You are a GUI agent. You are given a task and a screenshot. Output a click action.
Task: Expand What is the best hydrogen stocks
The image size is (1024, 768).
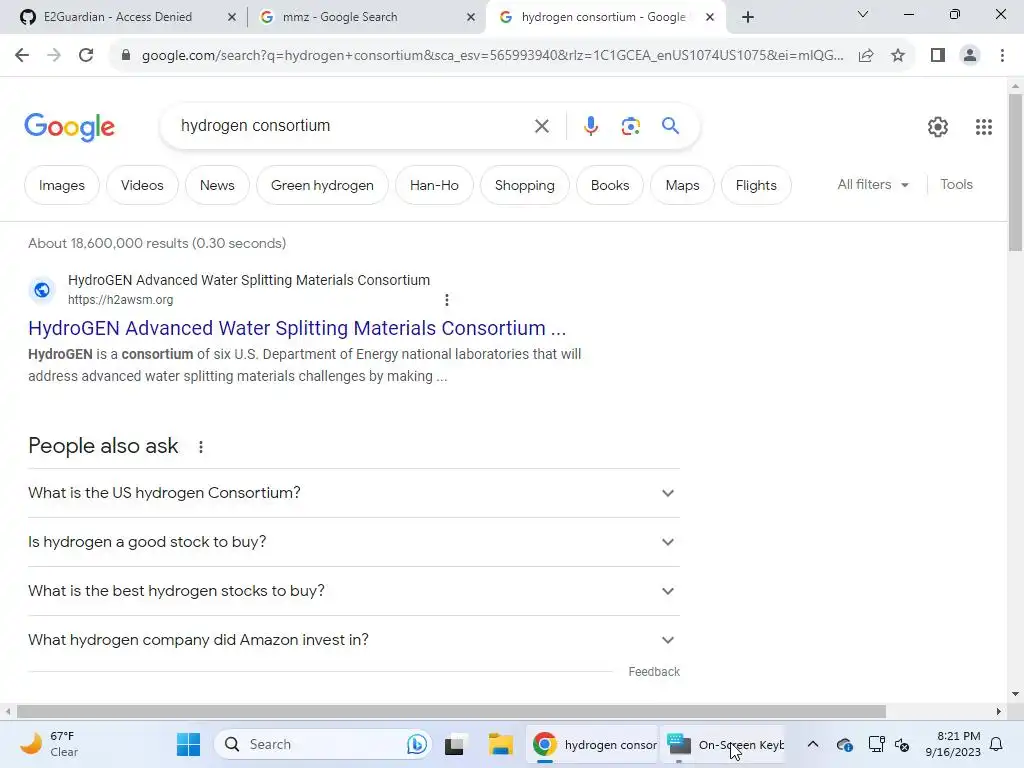tap(354, 591)
